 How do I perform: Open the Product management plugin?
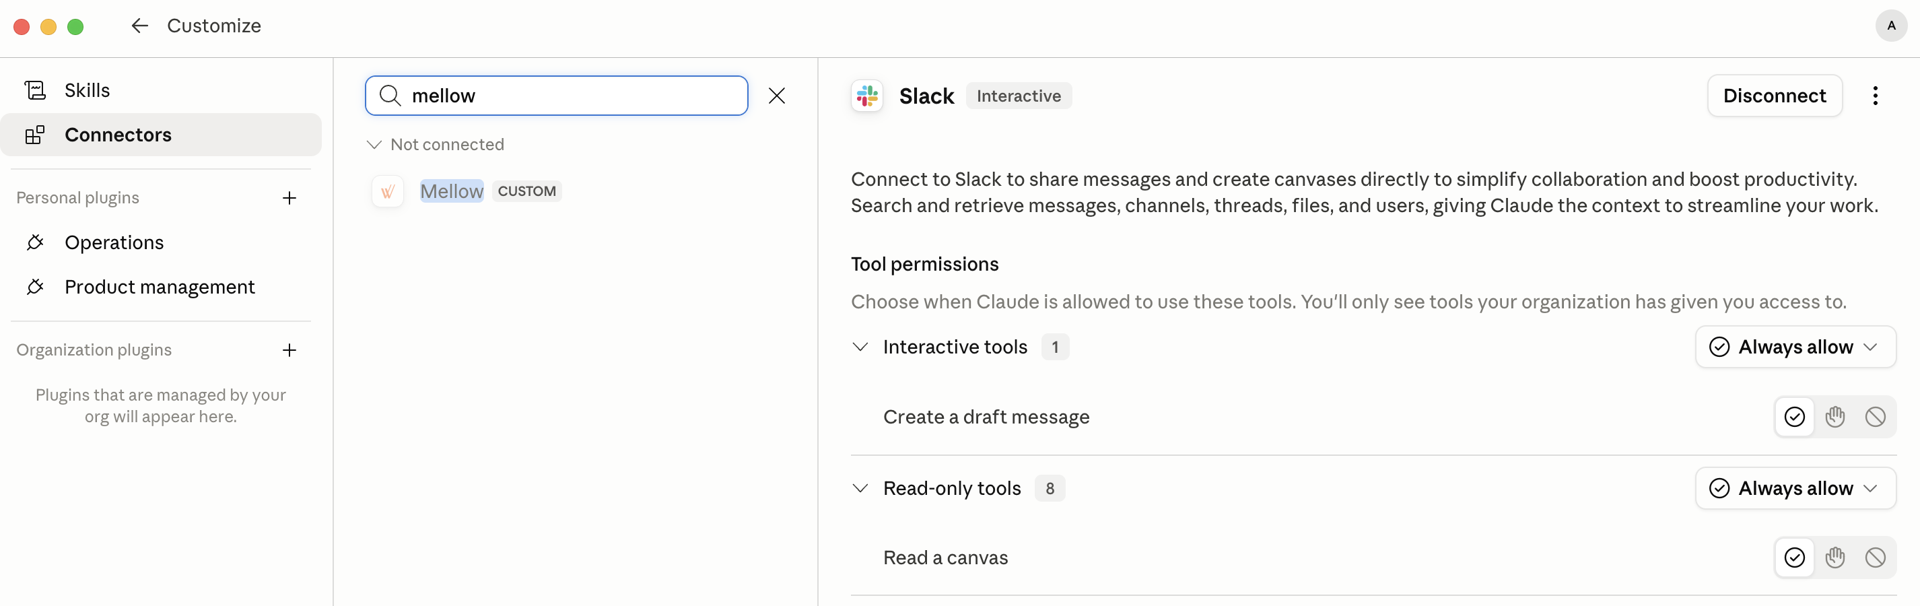pos(161,287)
